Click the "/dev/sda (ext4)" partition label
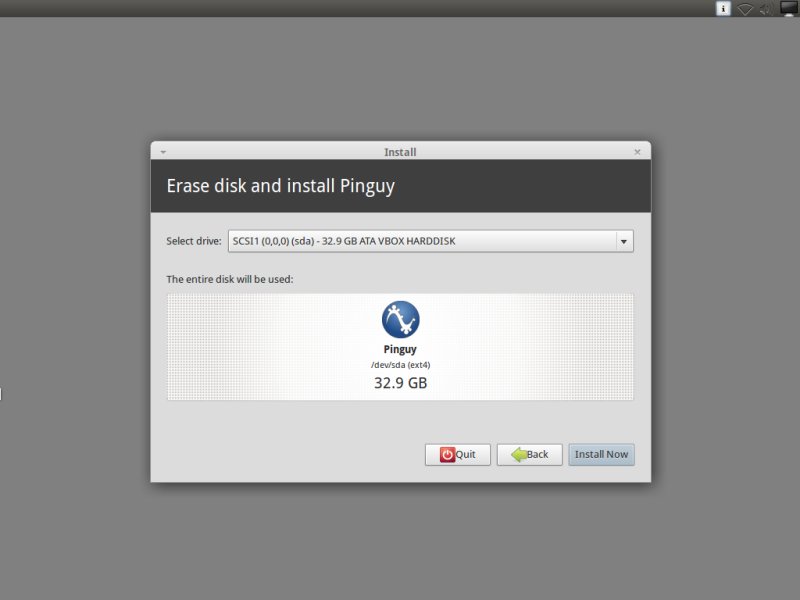The height and width of the screenshot is (600, 800). [401, 365]
